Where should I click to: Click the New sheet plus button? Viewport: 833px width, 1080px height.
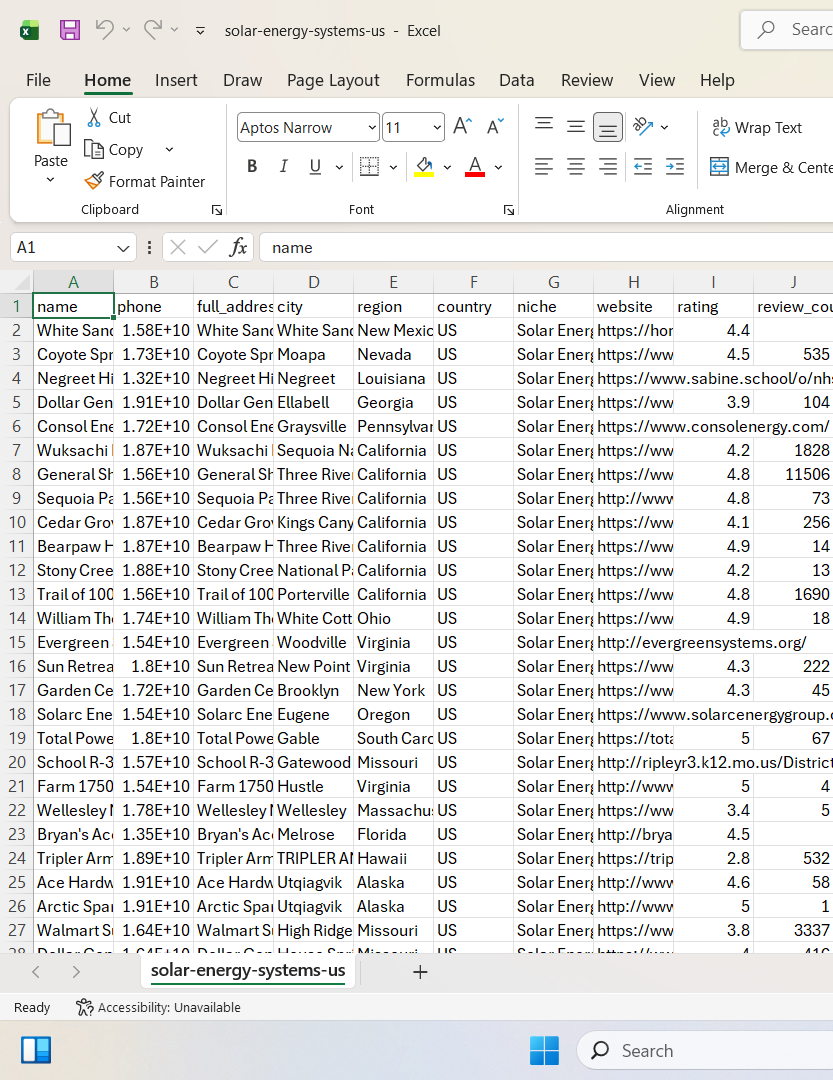(420, 972)
